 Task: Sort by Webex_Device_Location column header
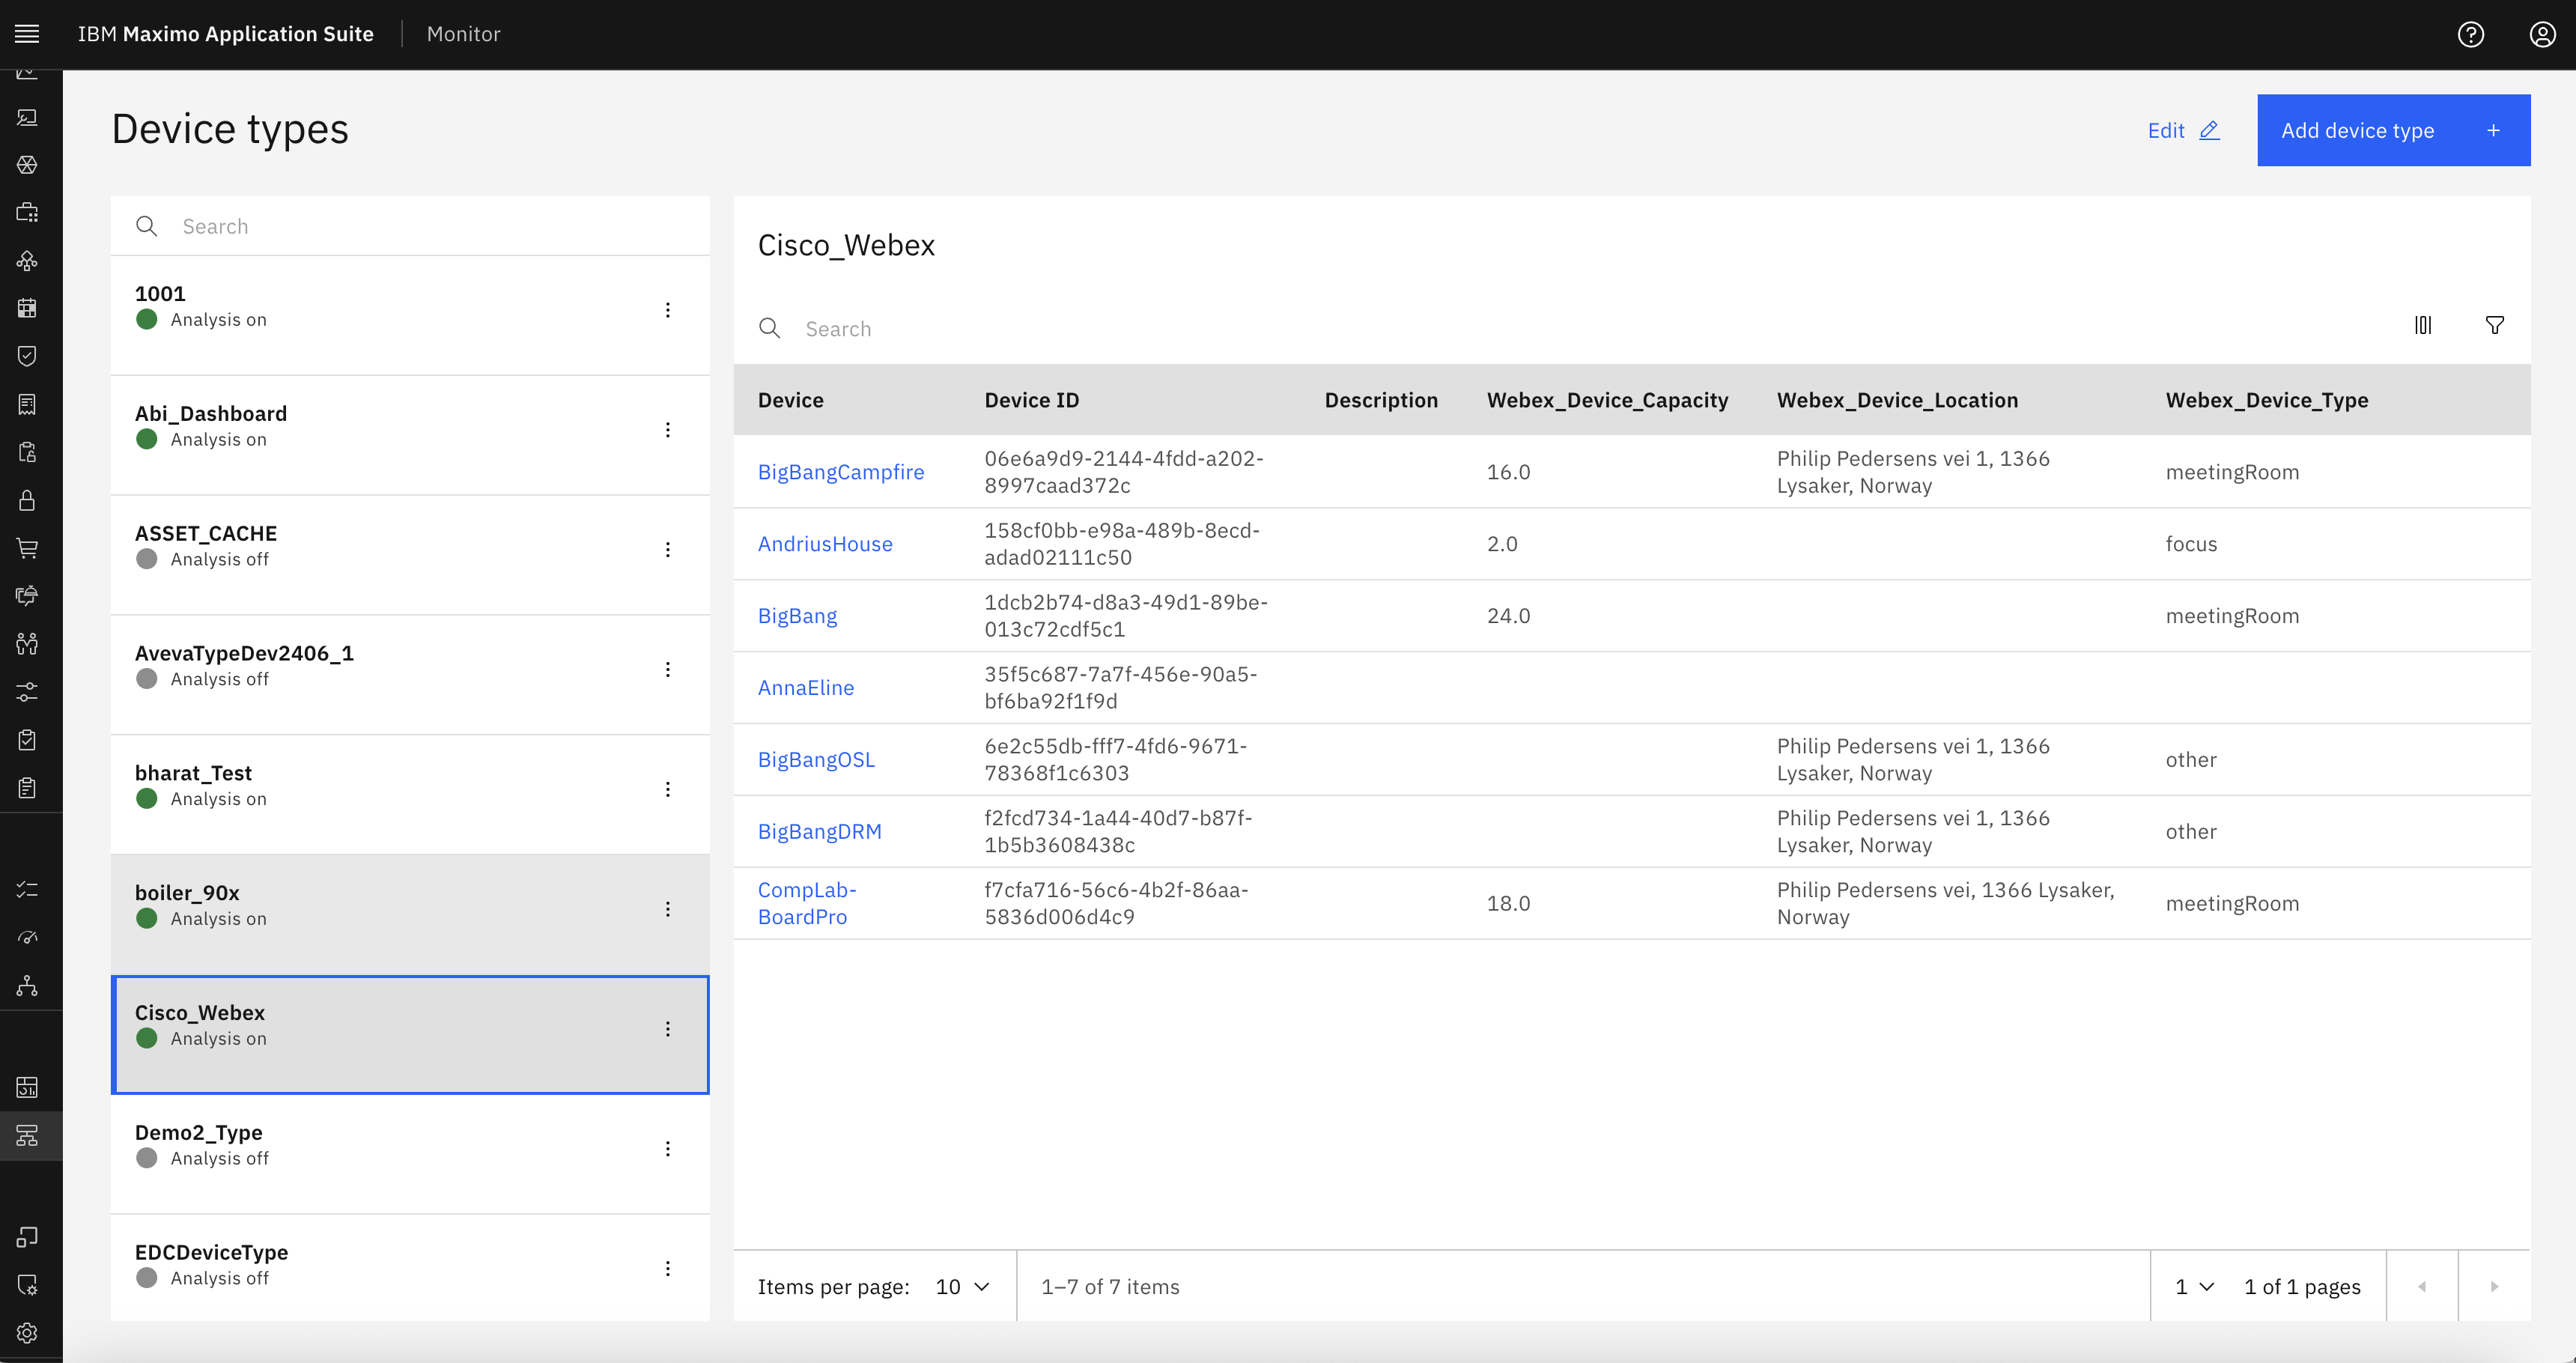click(1897, 400)
